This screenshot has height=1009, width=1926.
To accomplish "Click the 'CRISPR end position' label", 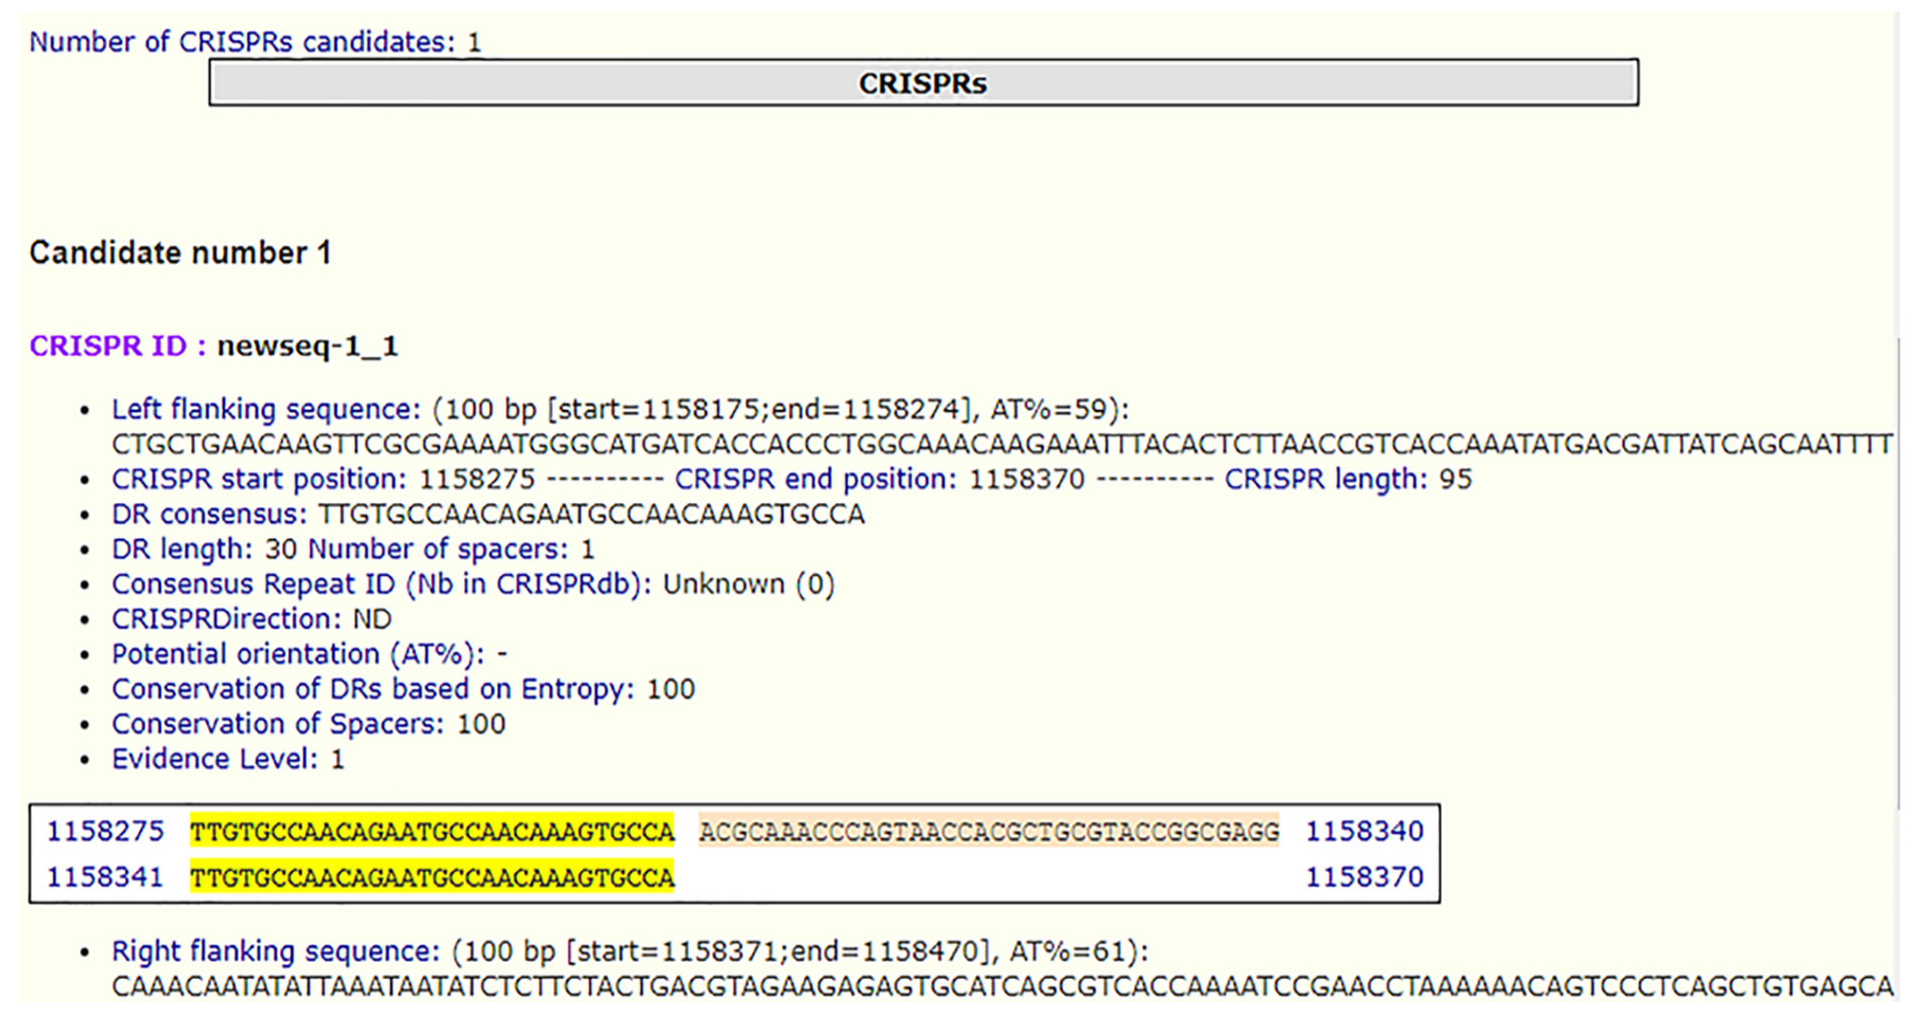I will click(x=815, y=480).
